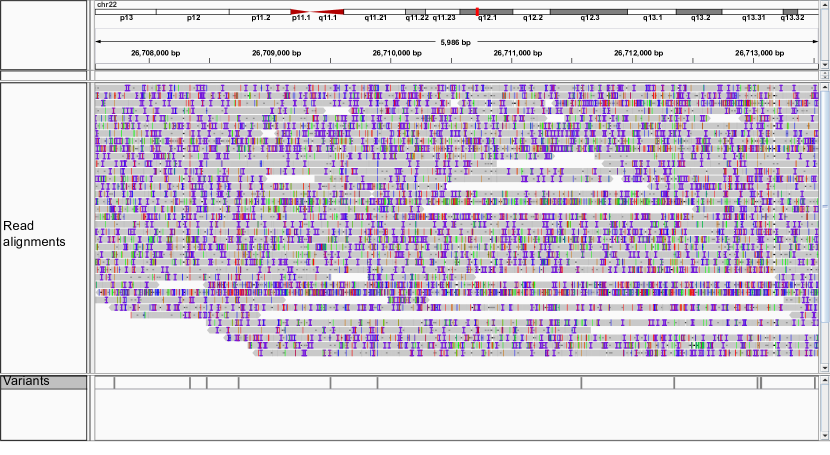The image size is (830, 455).
Task: Click the Variants panel scroll-up arrow
Action: tap(825, 379)
